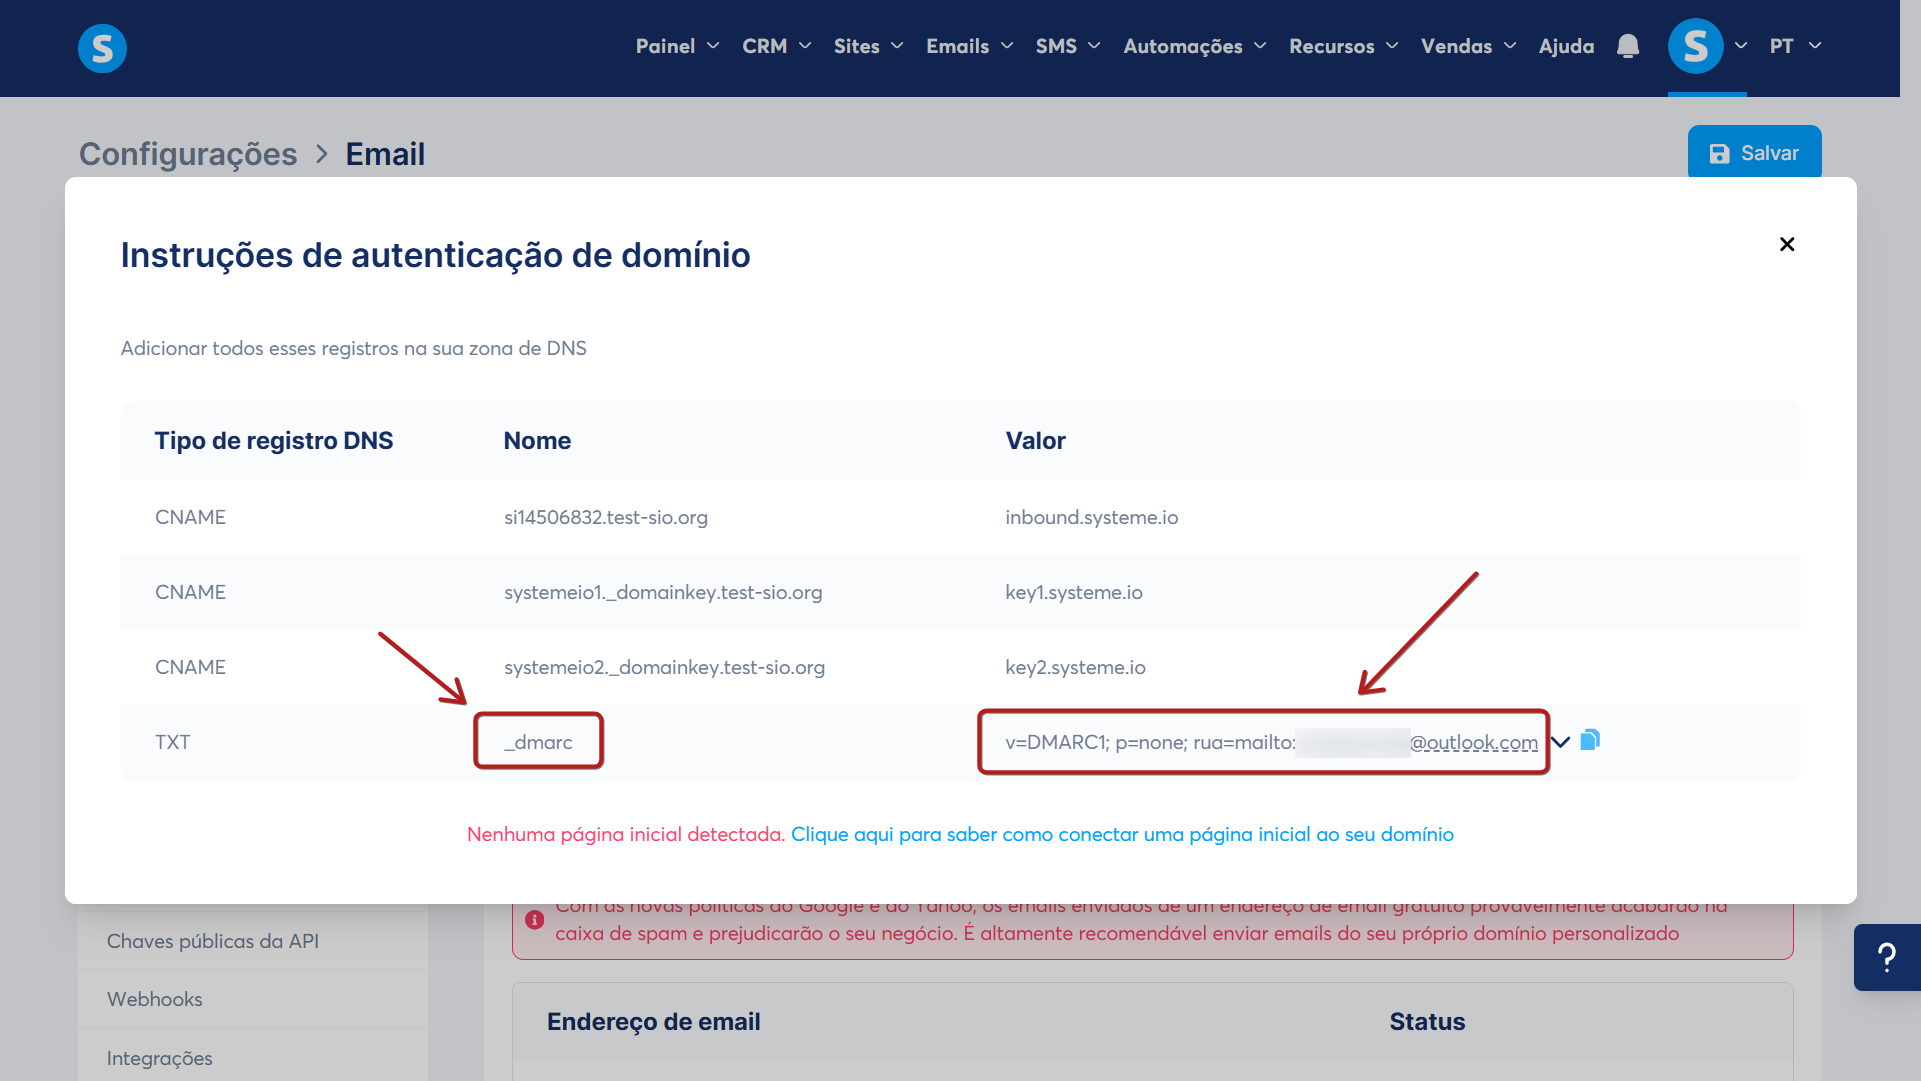Click the Salvar save button
Screen dimensions: 1921x1081
click(1754, 153)
